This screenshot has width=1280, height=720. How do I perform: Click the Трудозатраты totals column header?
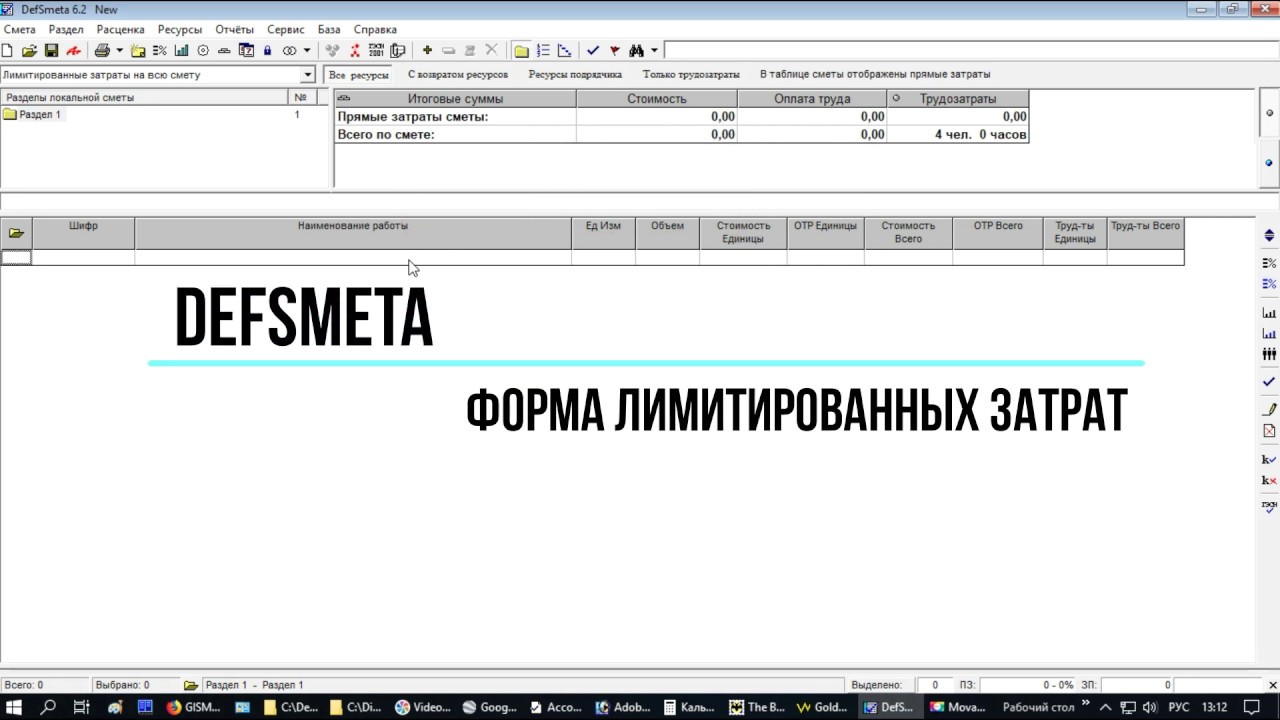click(958, 99)
